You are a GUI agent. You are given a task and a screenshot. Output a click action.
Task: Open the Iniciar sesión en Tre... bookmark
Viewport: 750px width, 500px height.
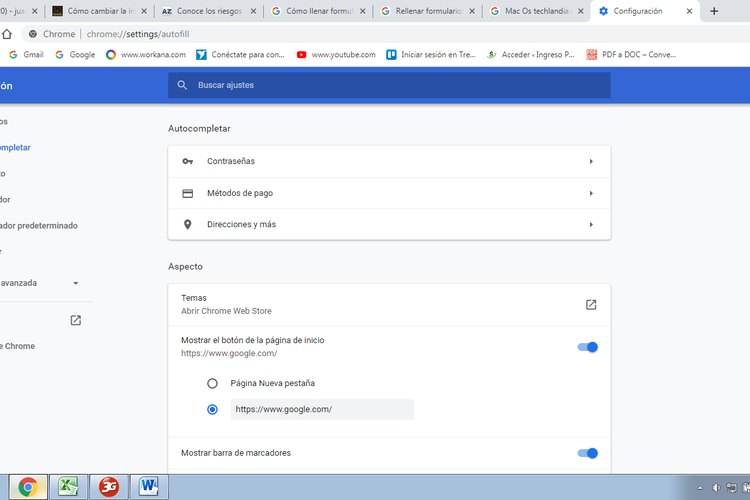pyautogui.click(x=431, y=55)
